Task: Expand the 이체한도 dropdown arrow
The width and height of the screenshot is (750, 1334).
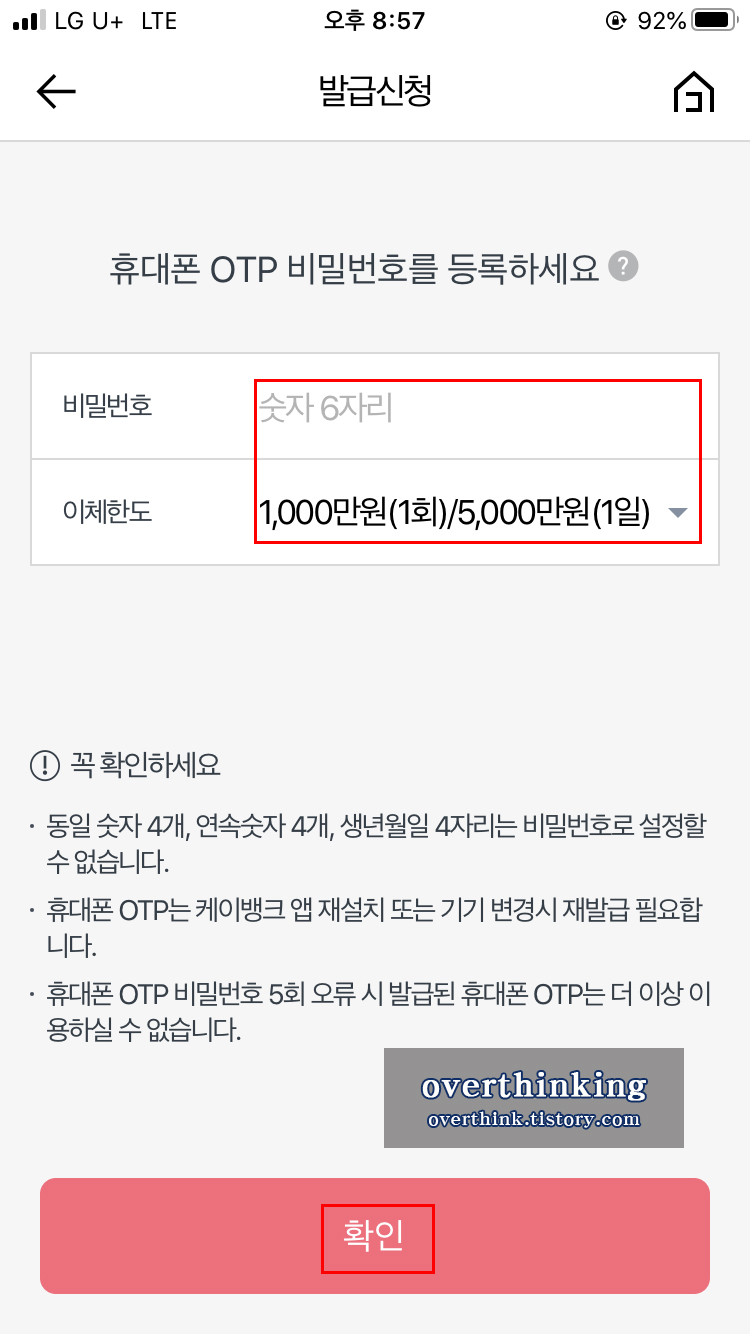Action: (677, 513)
